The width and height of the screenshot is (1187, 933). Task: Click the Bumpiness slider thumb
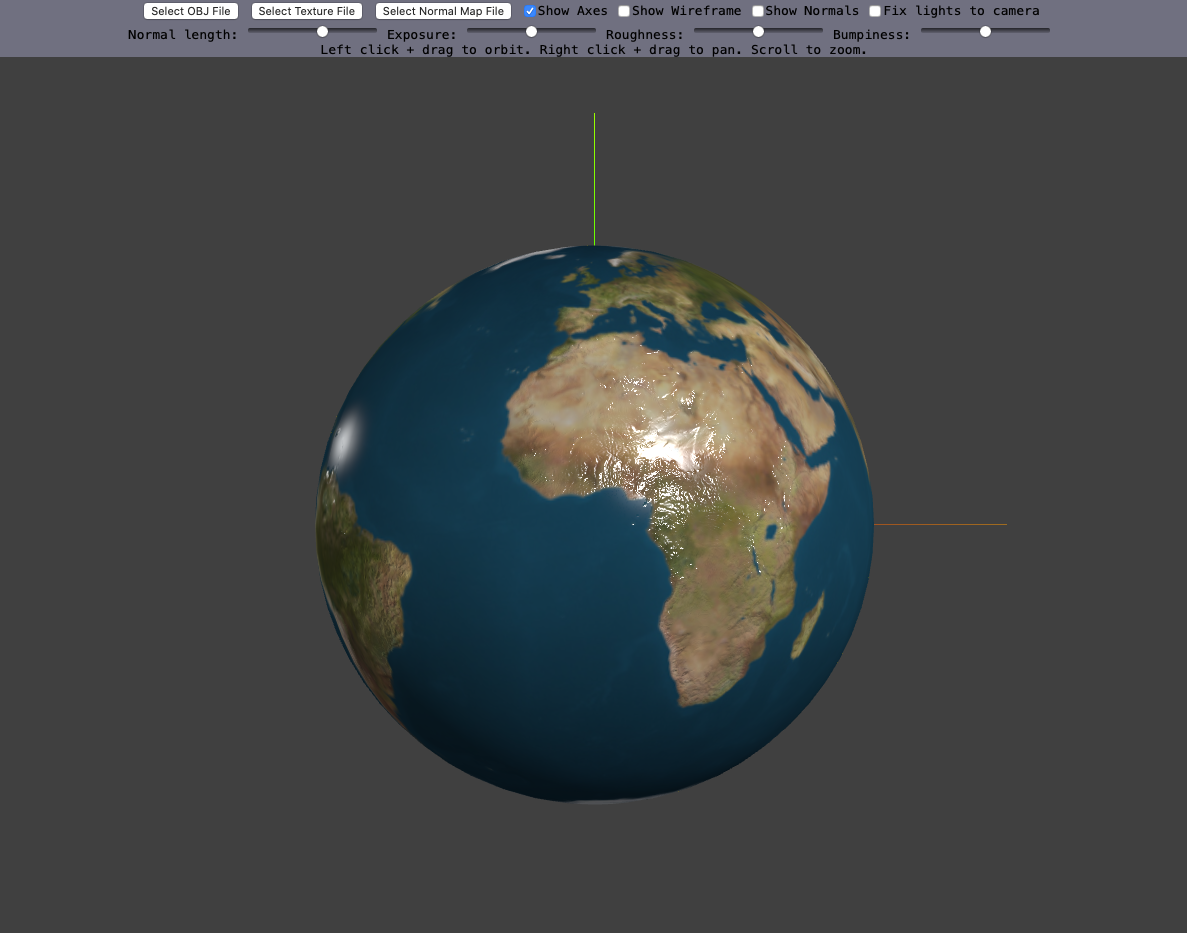(985, 32)
